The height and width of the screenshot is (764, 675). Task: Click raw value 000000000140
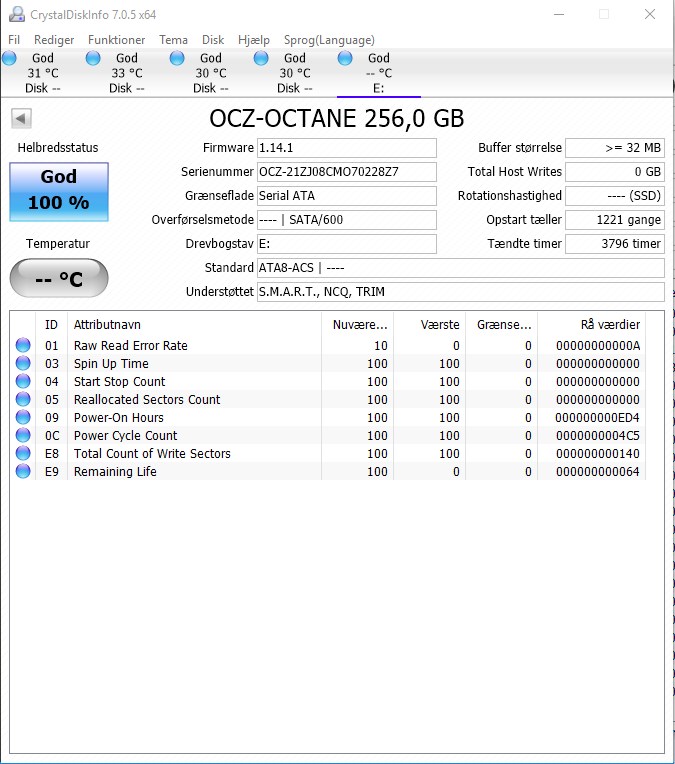point(598,454)
